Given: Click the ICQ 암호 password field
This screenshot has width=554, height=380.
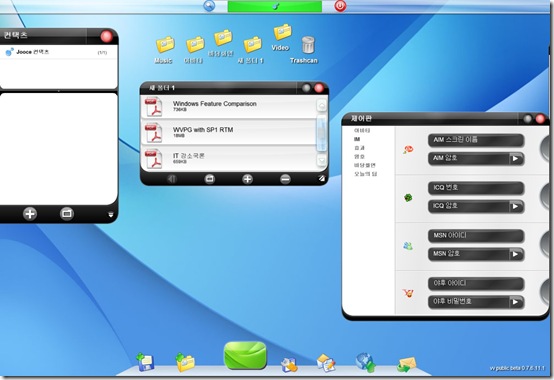Looking at the screenshot, I should (x=468, y=206).
